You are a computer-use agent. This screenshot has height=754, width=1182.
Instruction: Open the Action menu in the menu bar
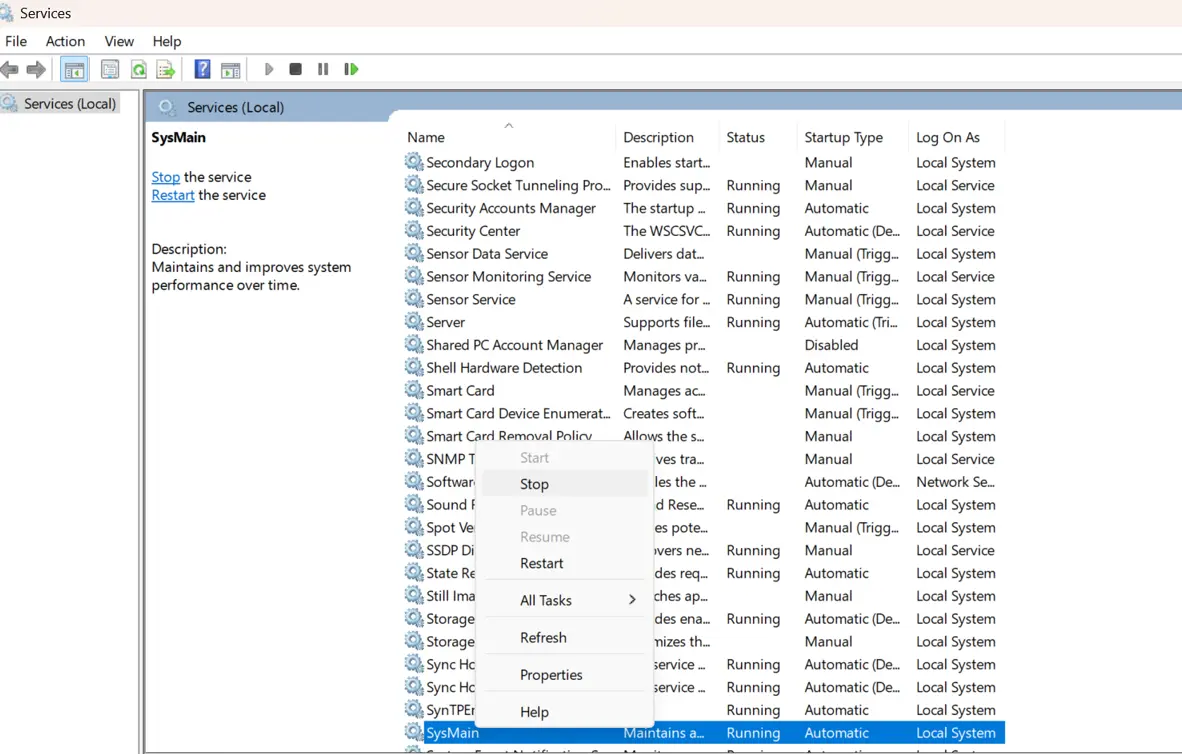click(65, 41)
